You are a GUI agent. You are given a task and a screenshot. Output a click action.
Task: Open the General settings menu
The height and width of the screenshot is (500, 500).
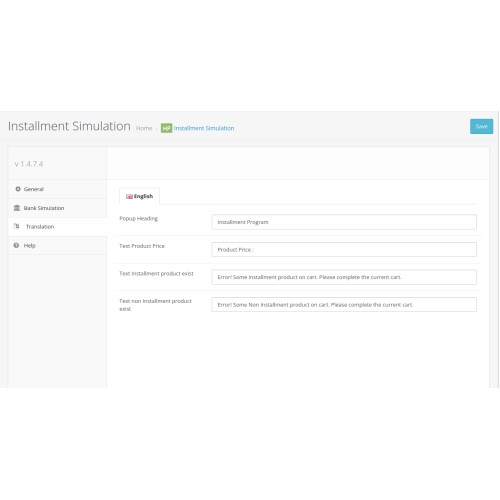pos(57,189)
